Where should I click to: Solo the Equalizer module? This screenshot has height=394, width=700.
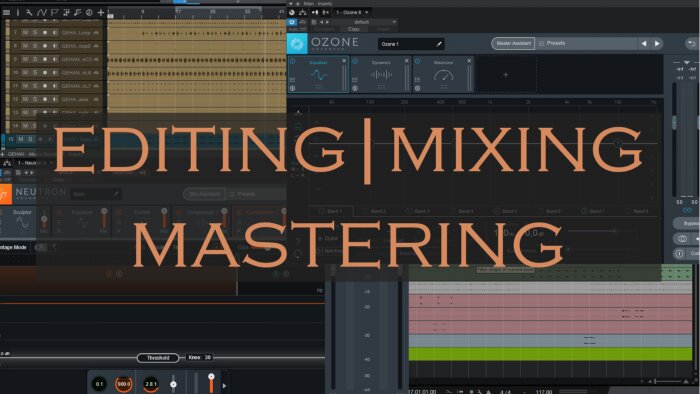tap(292, 88)
